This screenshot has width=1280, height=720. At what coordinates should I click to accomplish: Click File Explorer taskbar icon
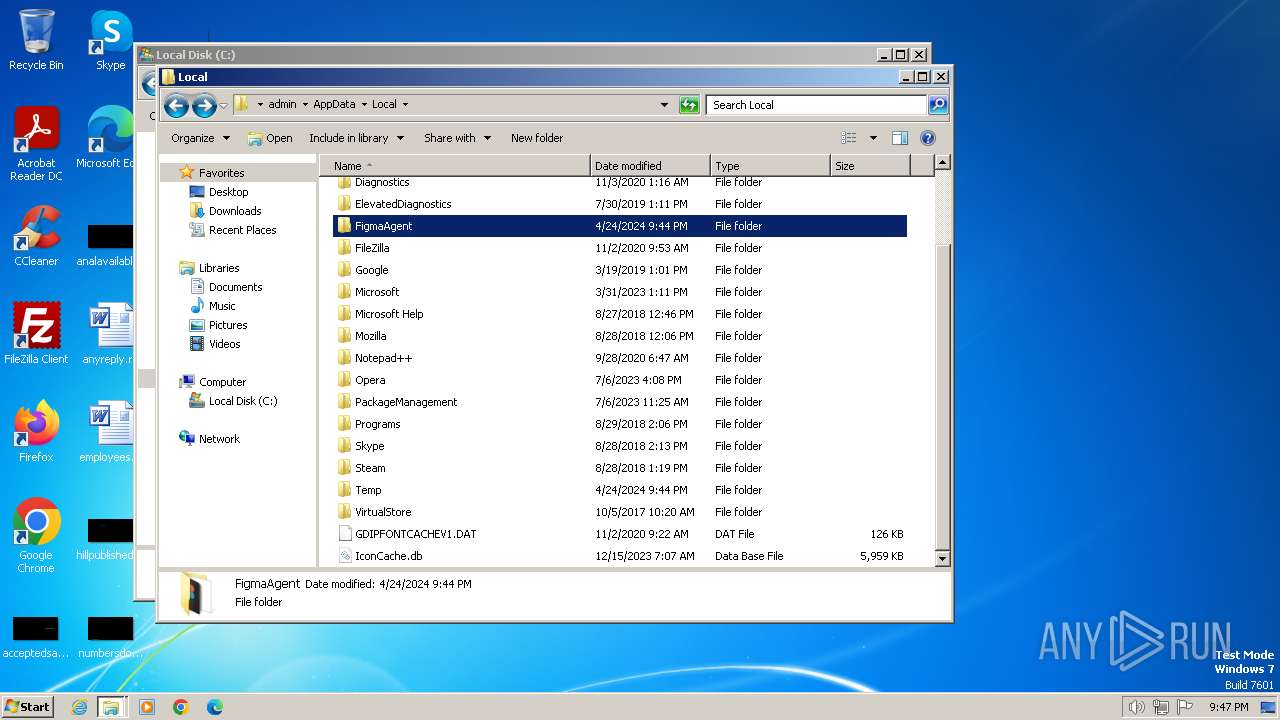[111, 707]
